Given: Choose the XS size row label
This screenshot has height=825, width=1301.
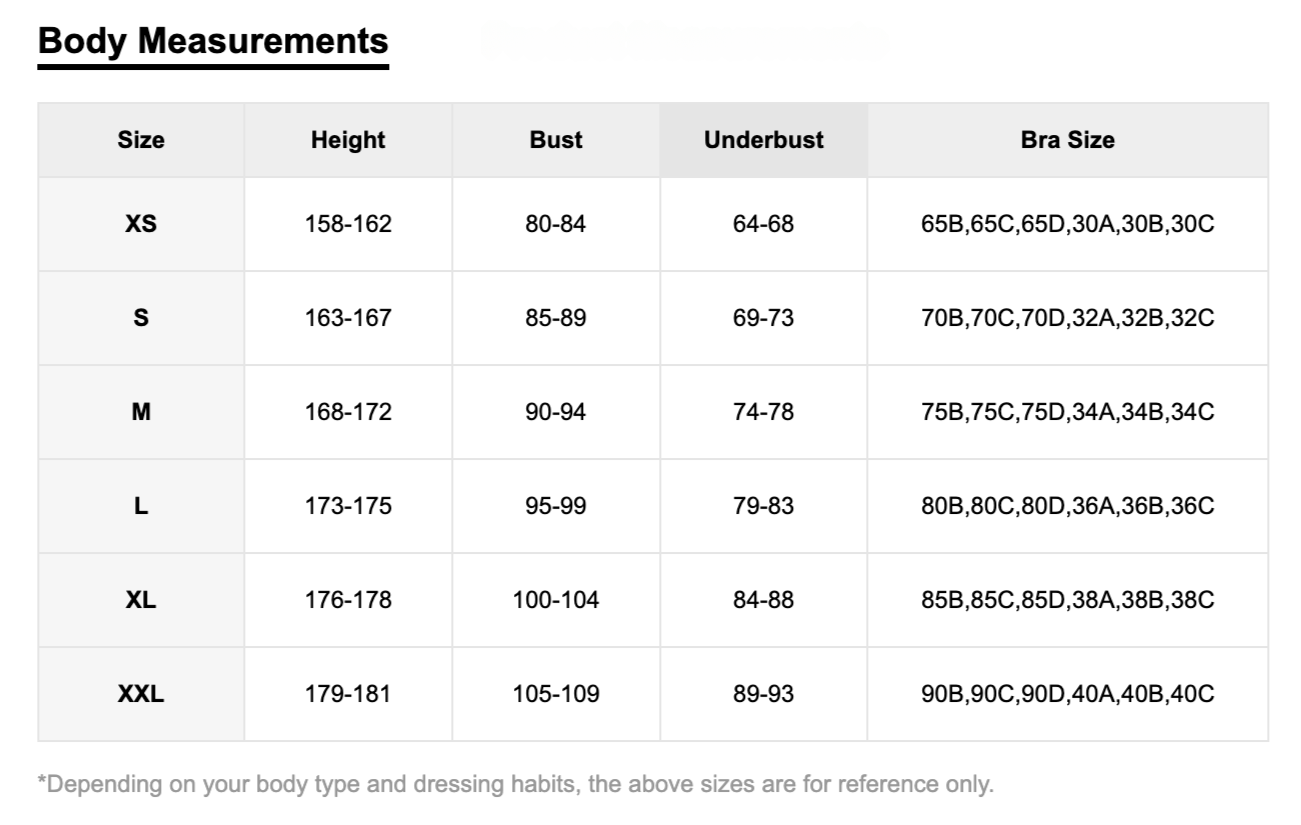Looking at the screenshot, I should [141, 224].
